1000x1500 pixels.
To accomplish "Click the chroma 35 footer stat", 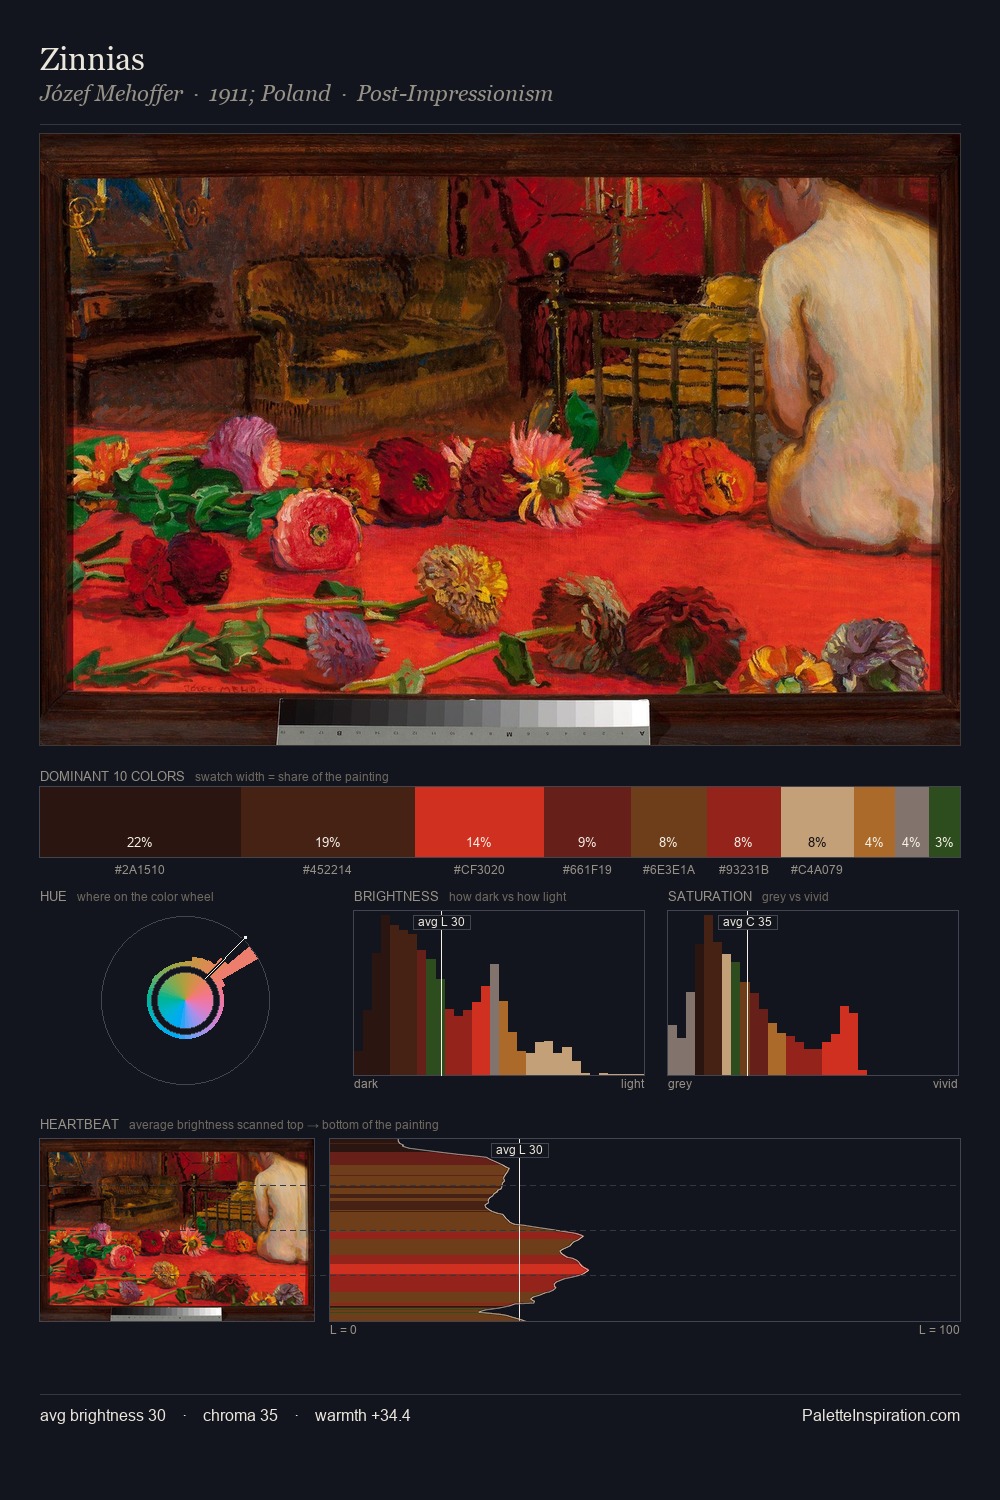I will tap(240, 1416).
